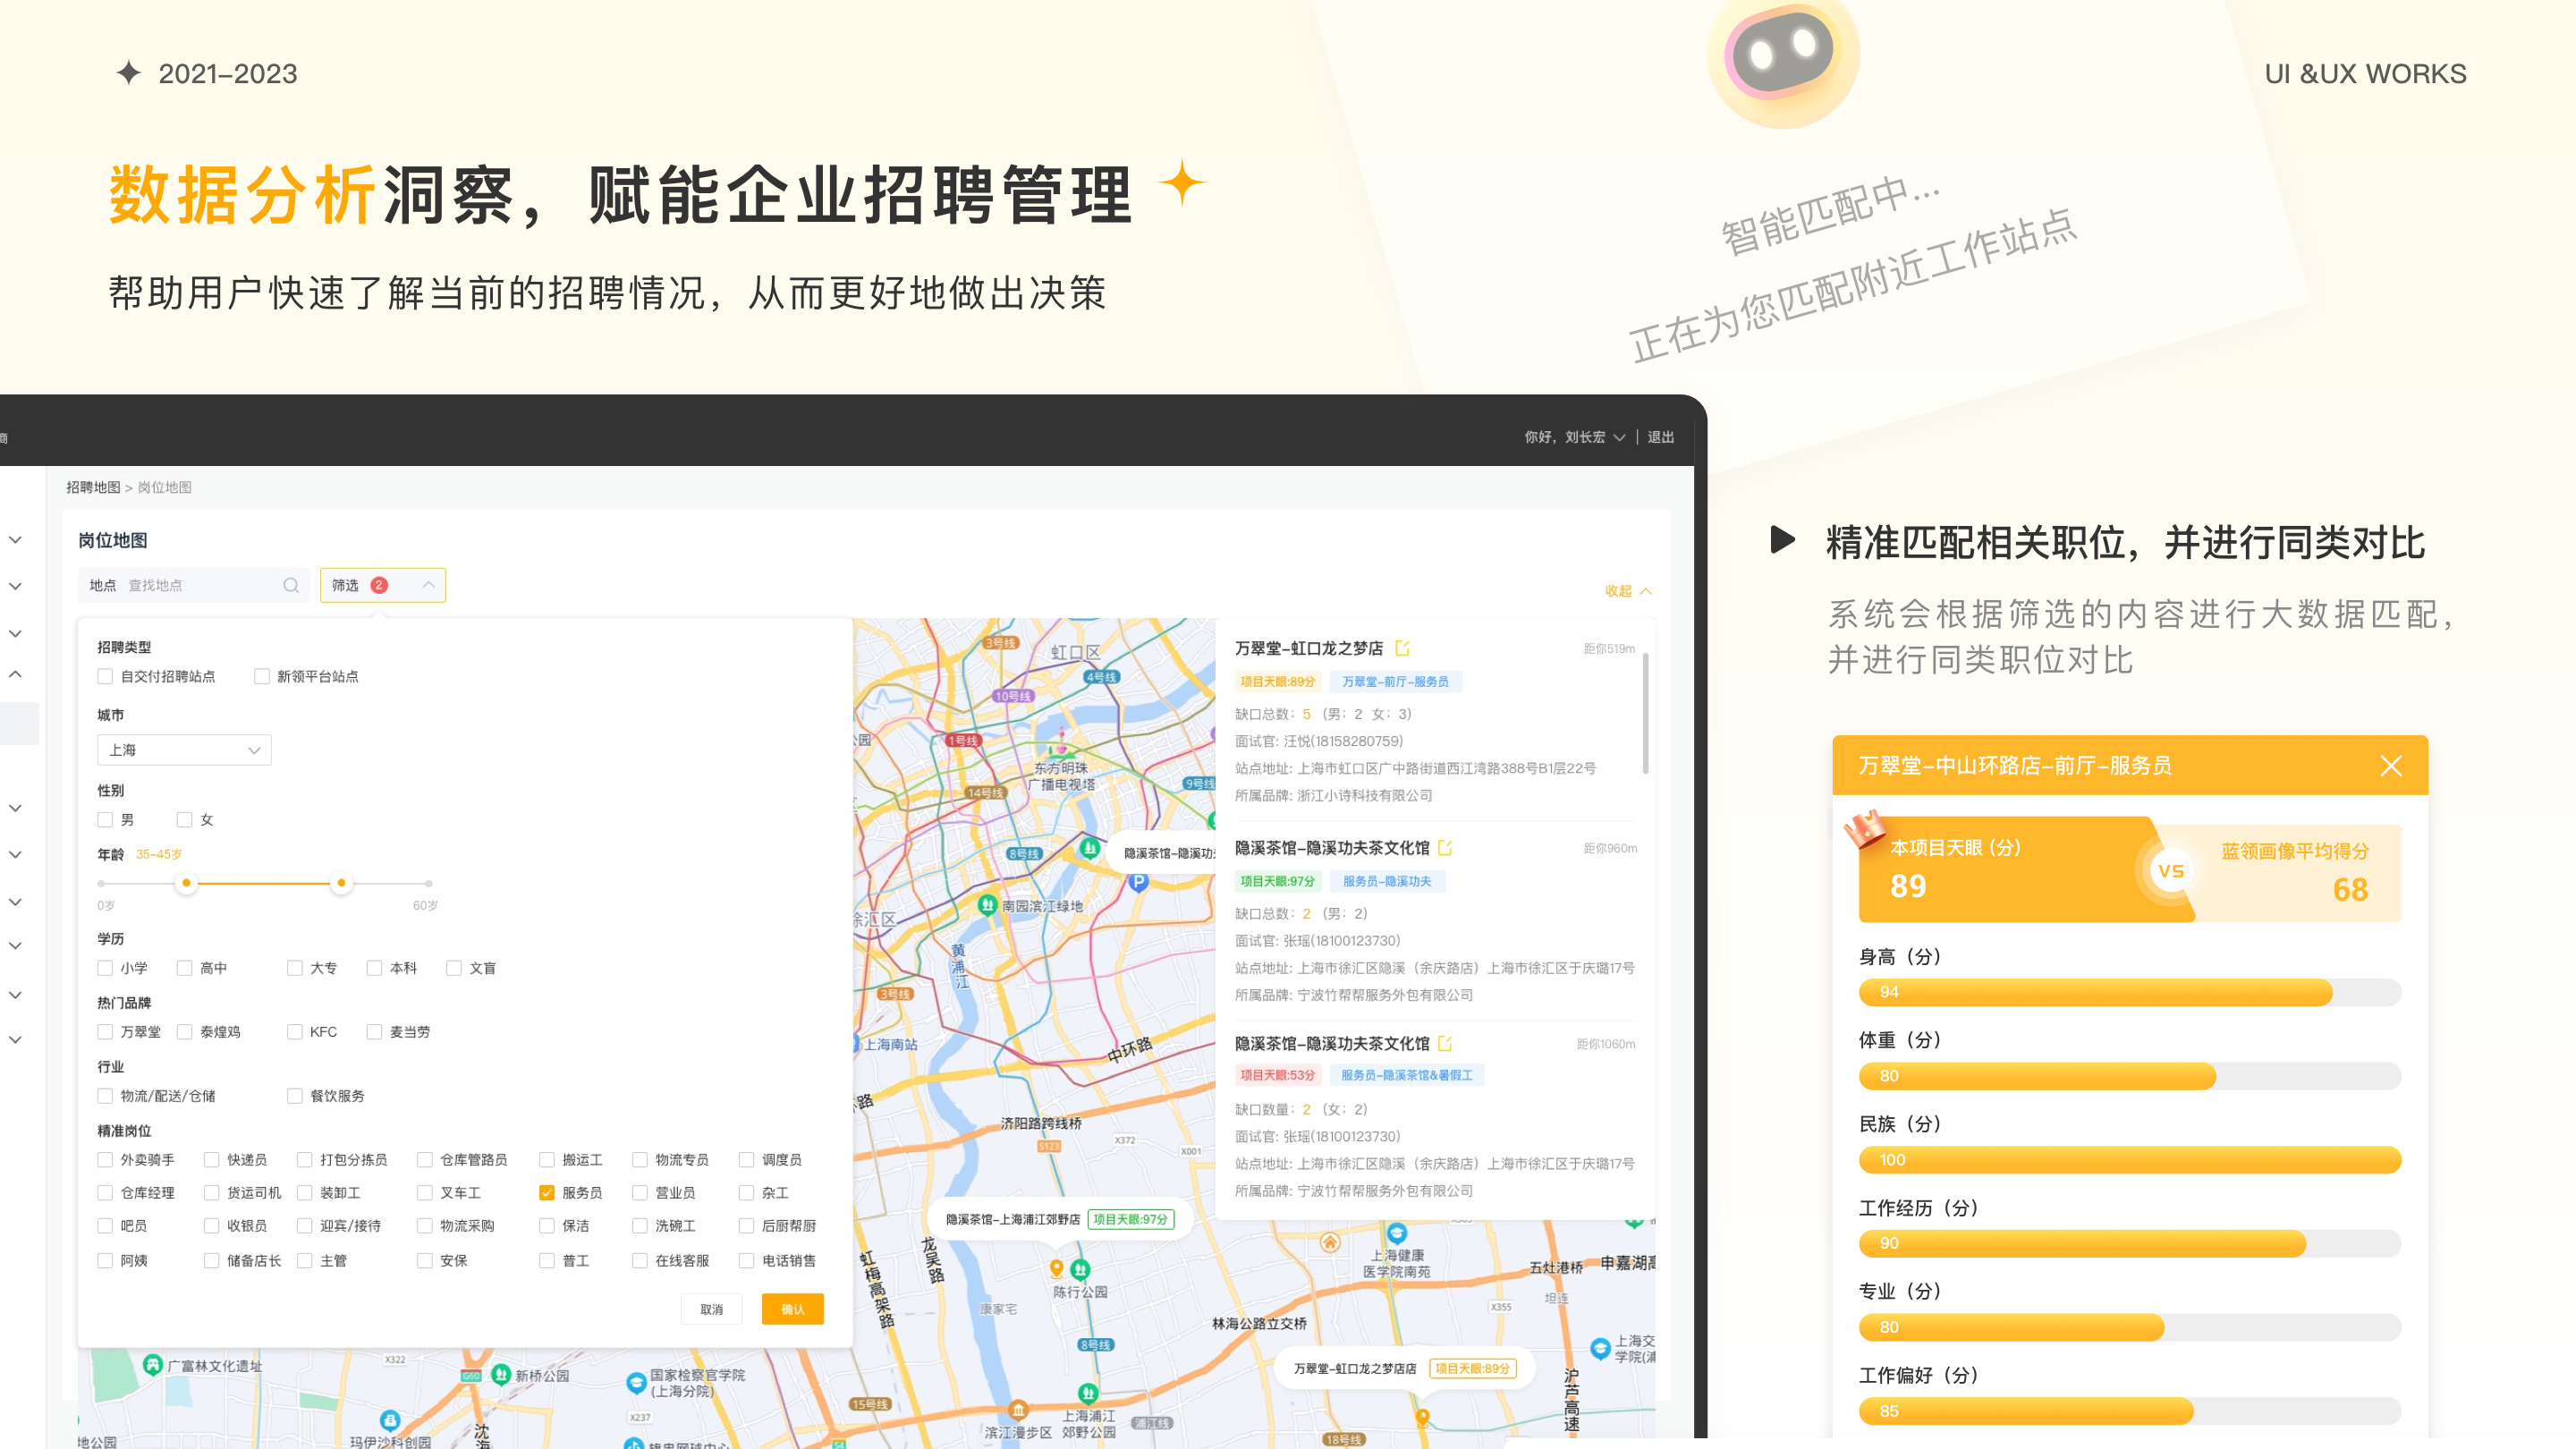Check the 外卖骑手 position checkbox
Screen dimensions: 2576x1449
105,1160
